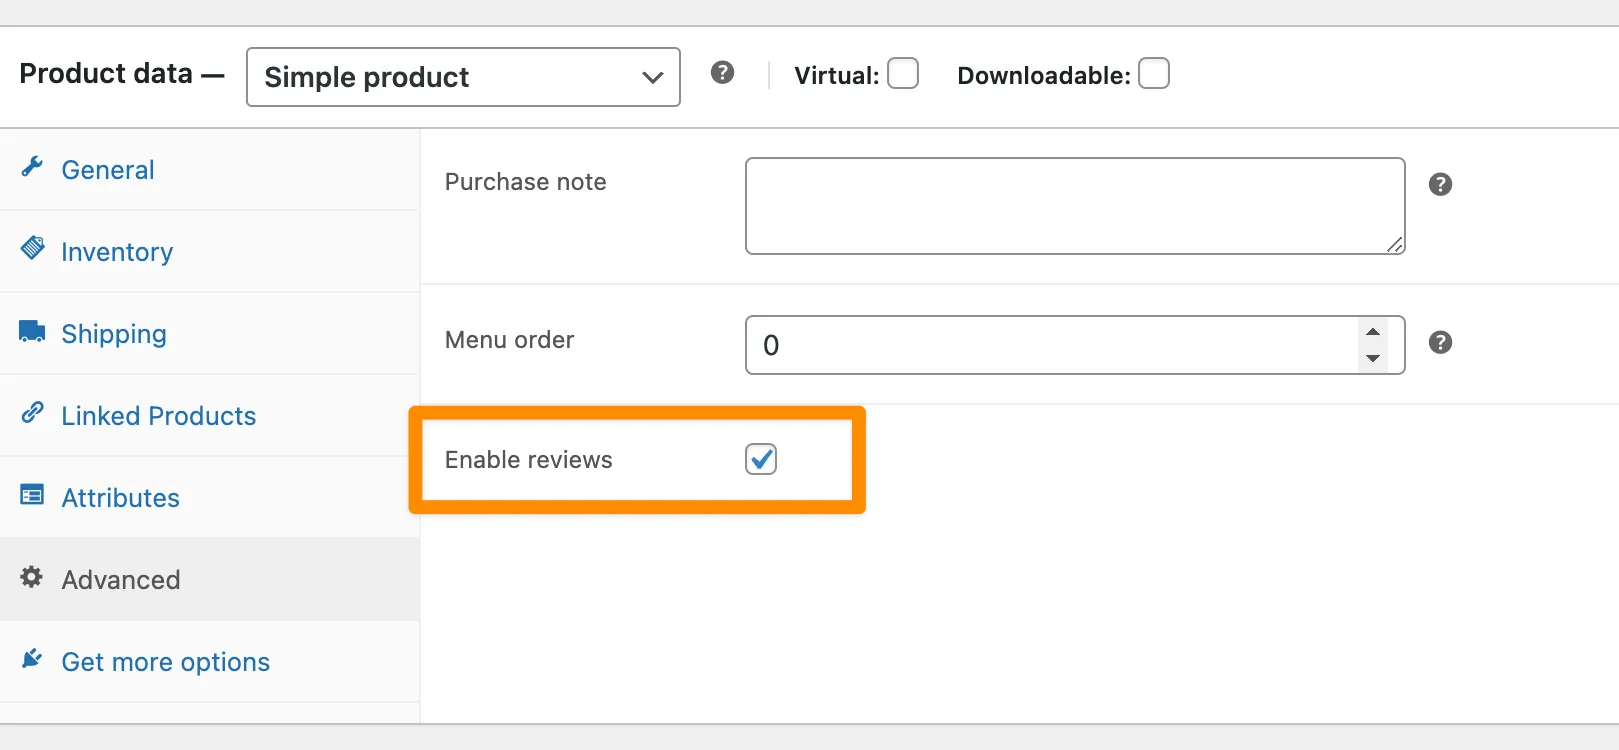
Task: Switch to the Inventory tab
Action: click(209, 252)
